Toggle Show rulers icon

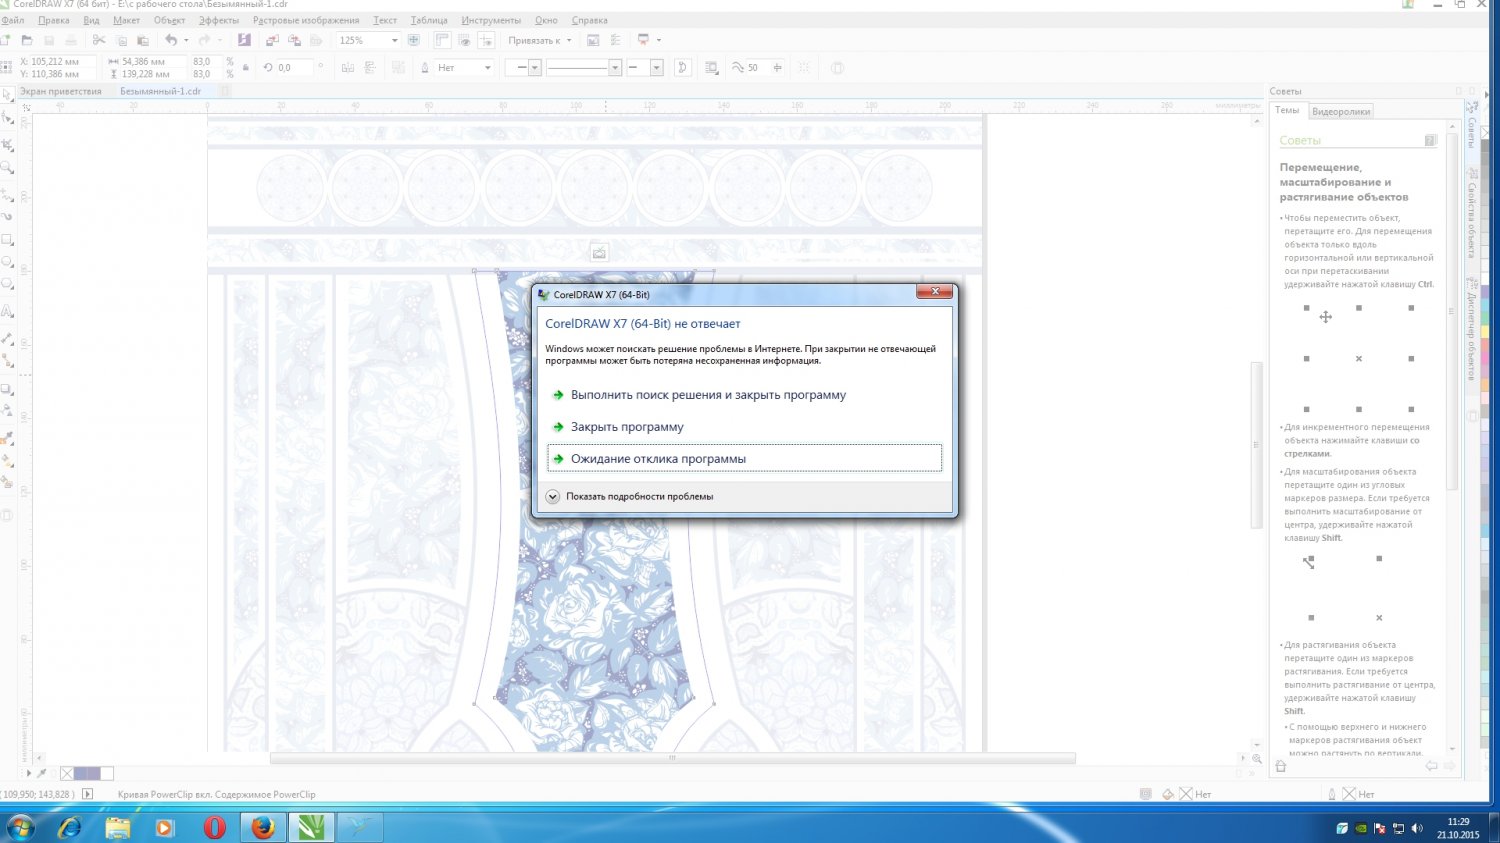(x=442, y=40)
